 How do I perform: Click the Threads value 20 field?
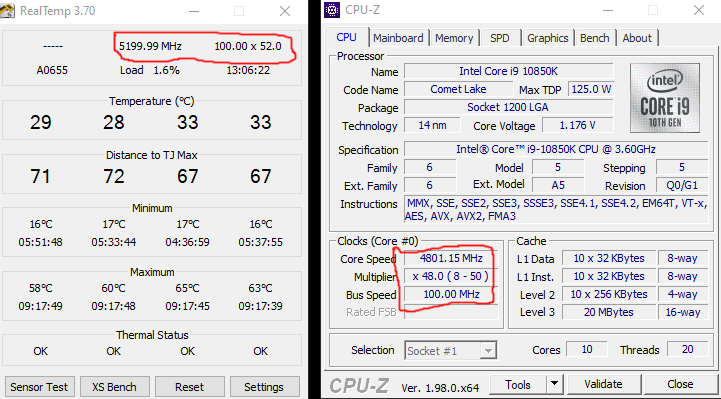pyautogui.click(x=687, y=349)
